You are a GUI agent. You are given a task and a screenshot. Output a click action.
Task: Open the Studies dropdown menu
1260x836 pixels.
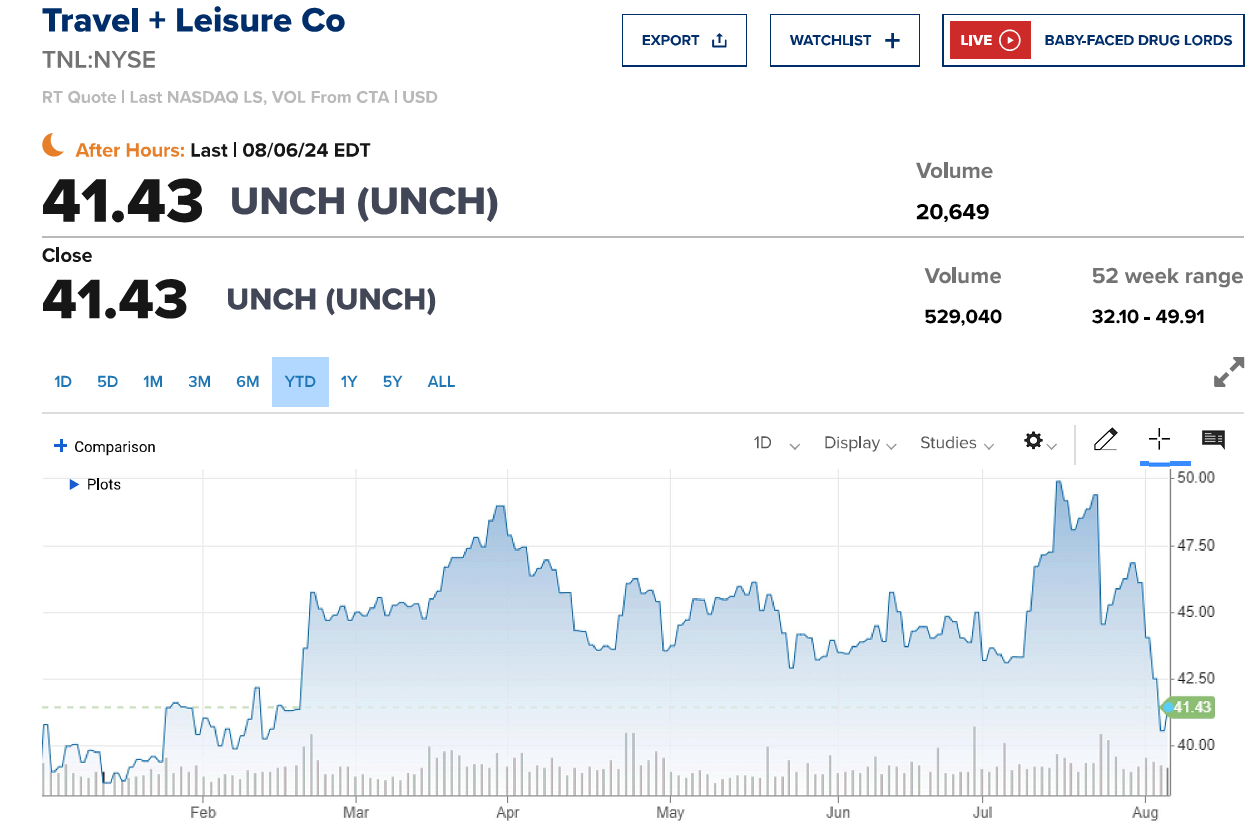point(957,443)
